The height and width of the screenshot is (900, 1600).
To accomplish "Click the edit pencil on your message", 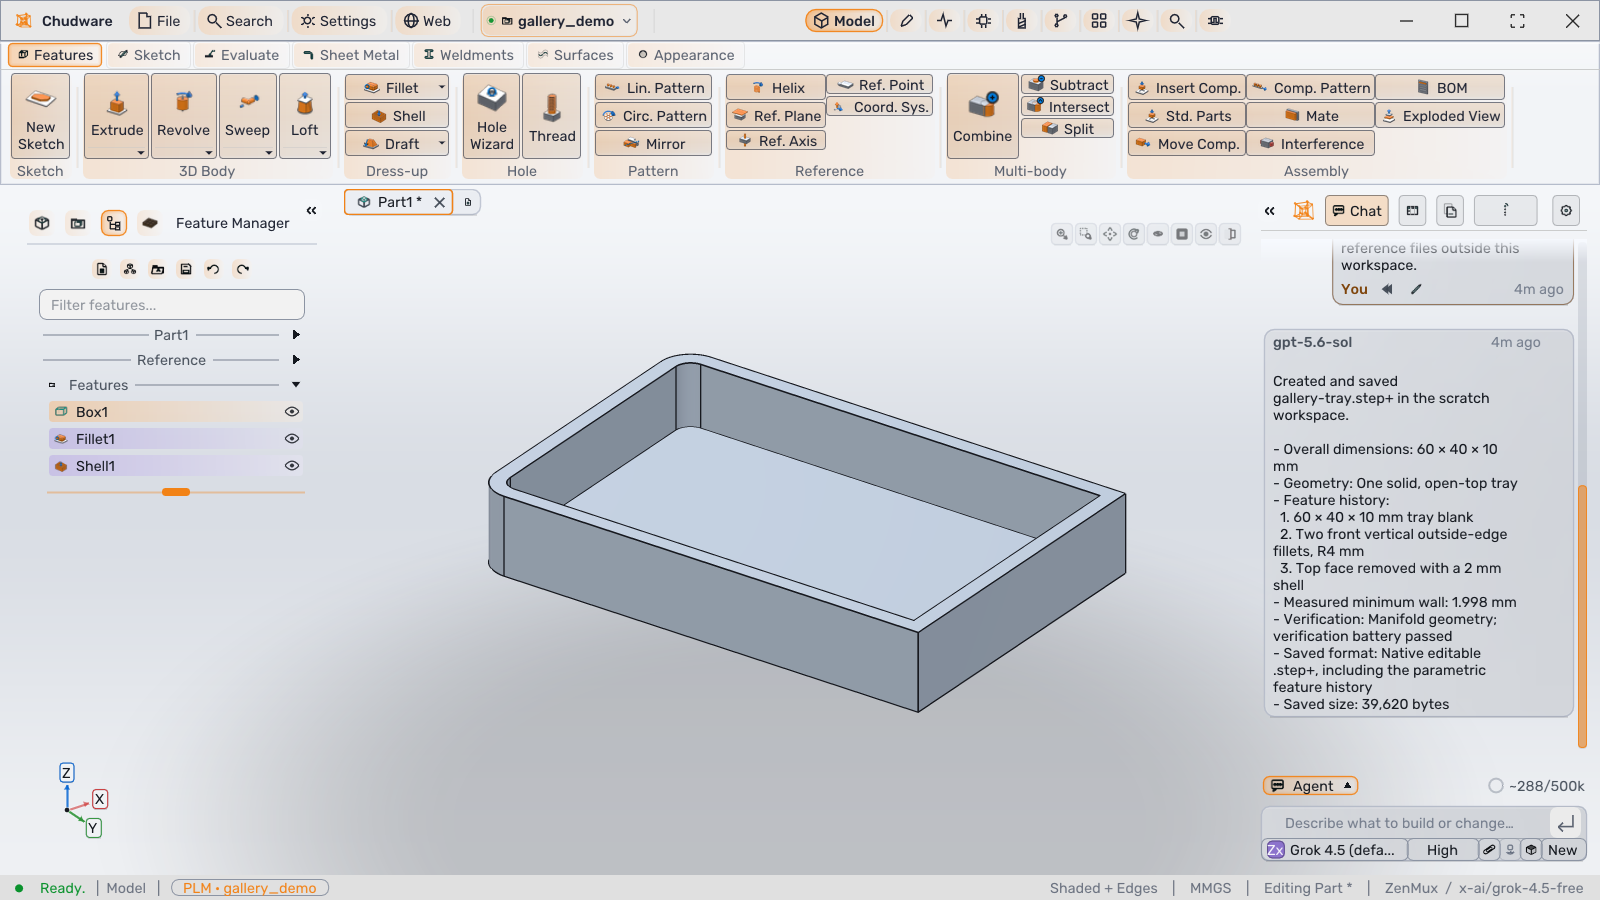I will click(x=1416, y=289).
